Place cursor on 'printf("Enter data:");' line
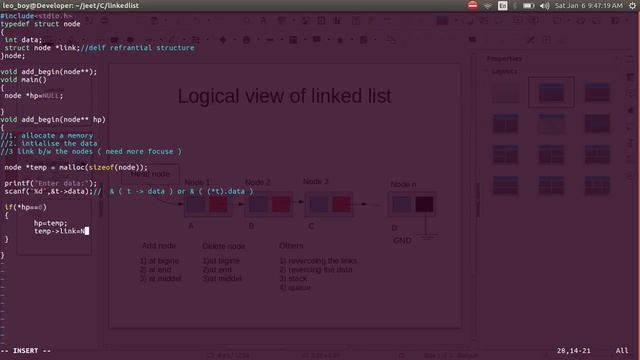This screenshot has width=640, height=360. click(x=51, y=184)
